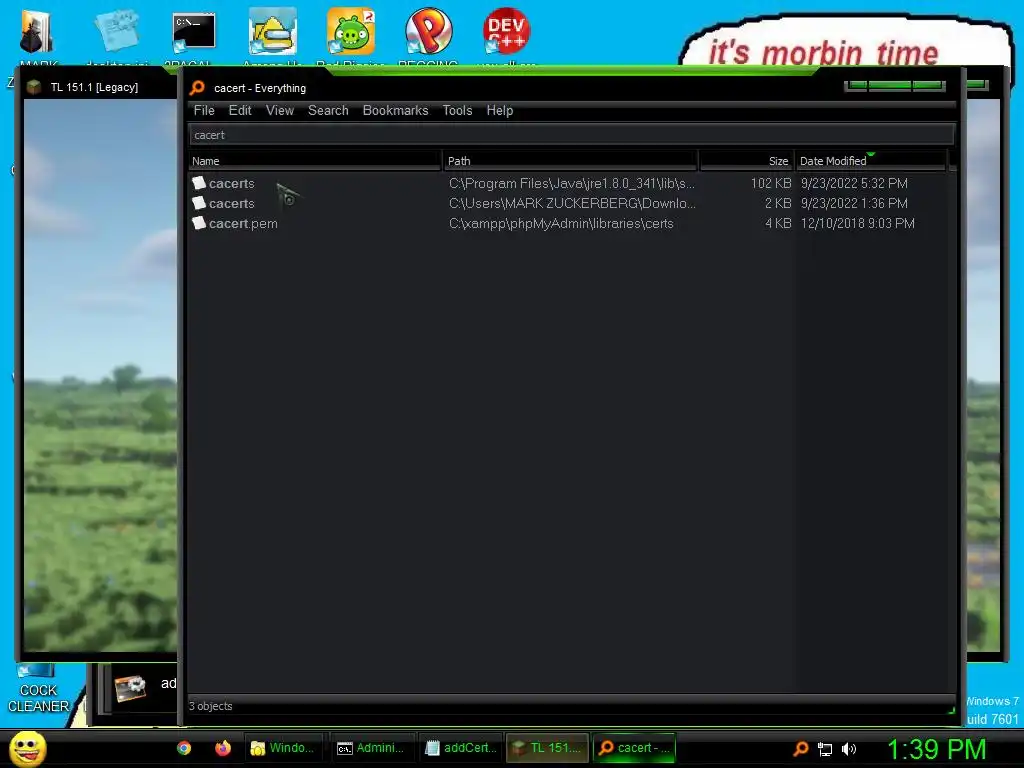Viewport: 1024px width, 768px height.
Task: Select the 2 KB cacerts file name
Action: pos(231,204)
